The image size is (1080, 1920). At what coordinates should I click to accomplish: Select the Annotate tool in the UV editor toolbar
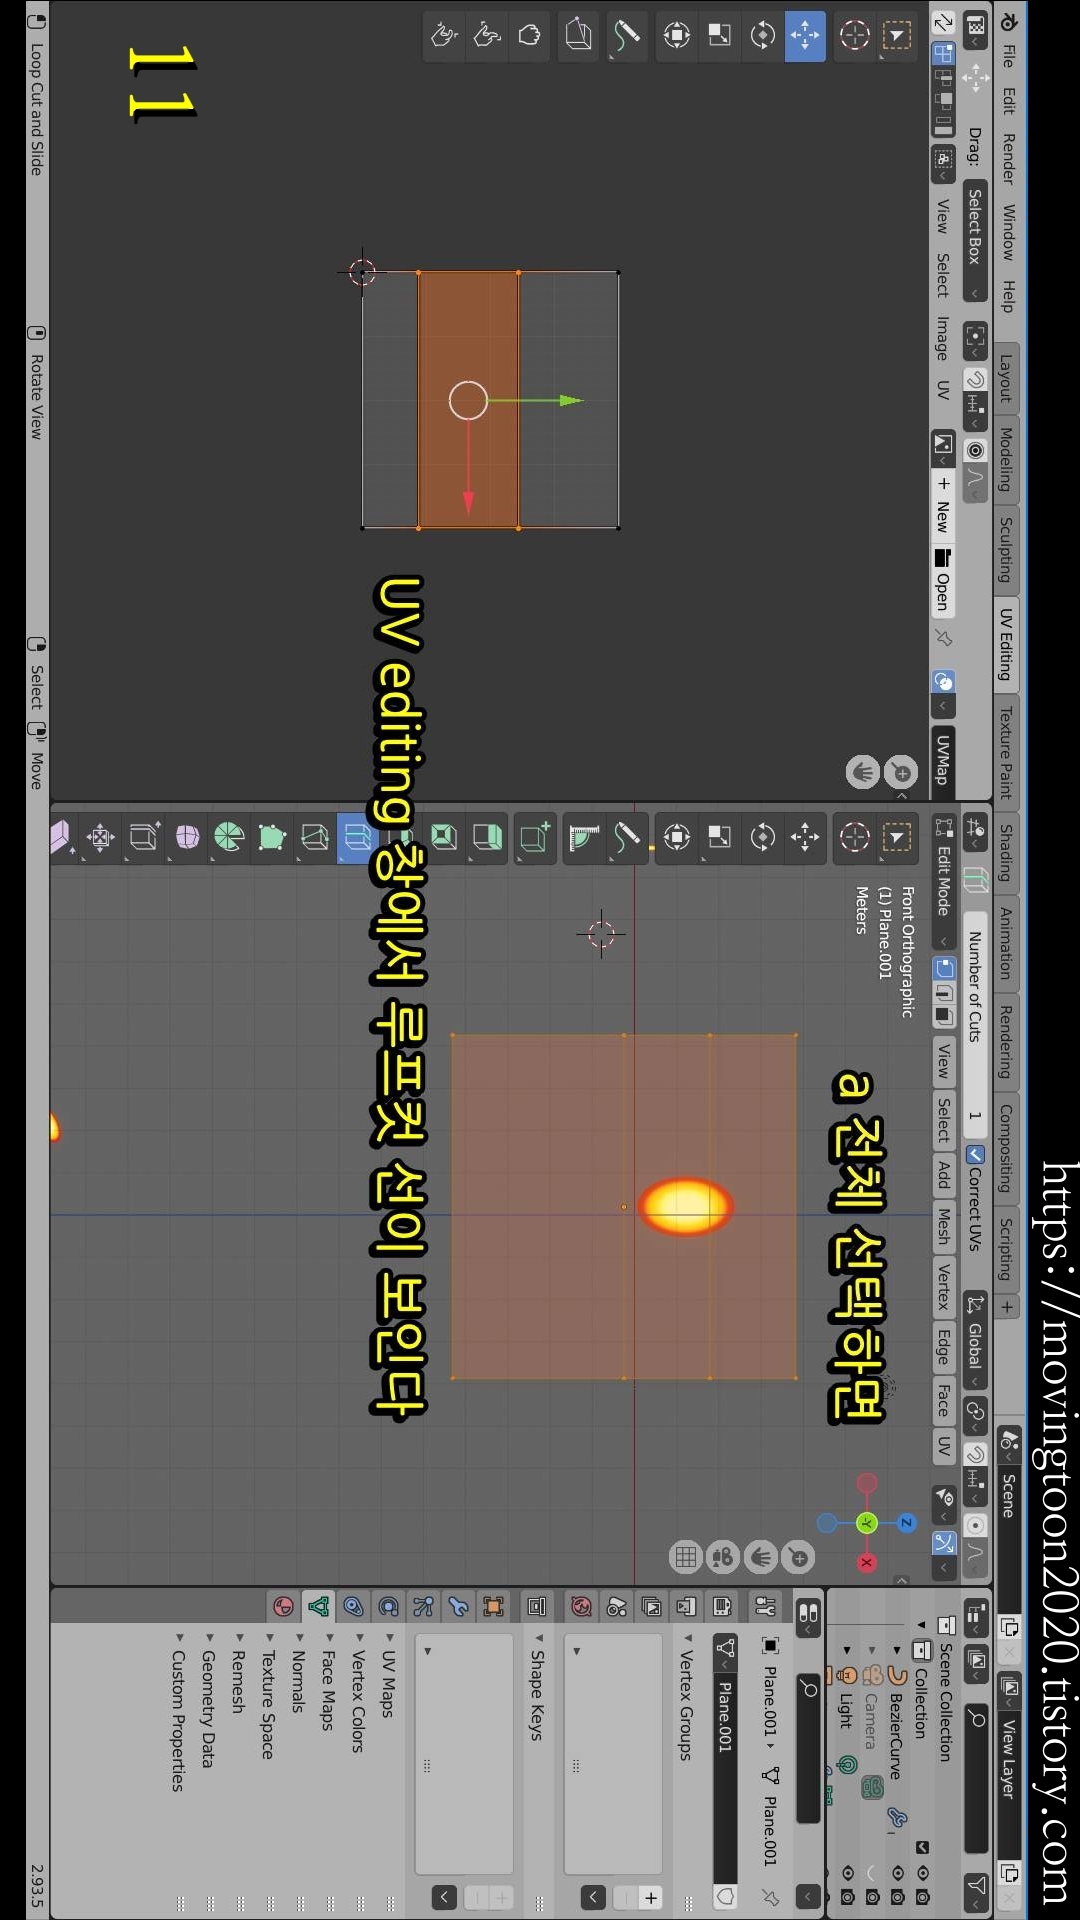(x=627, y=36)
